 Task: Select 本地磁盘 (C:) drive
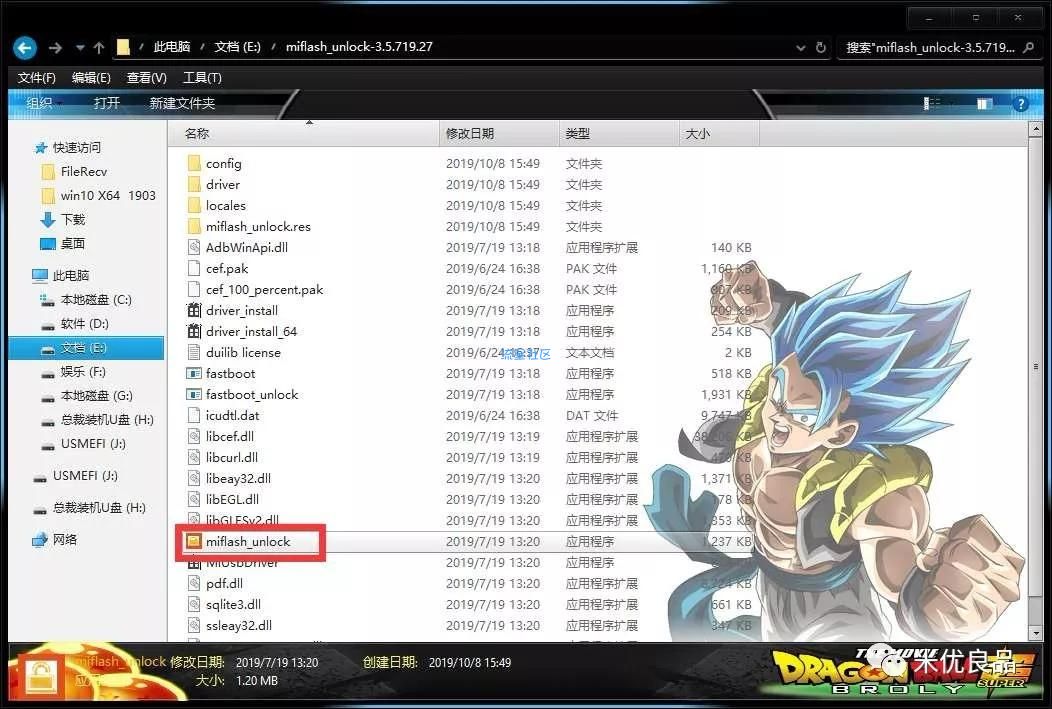pos(96,300)
